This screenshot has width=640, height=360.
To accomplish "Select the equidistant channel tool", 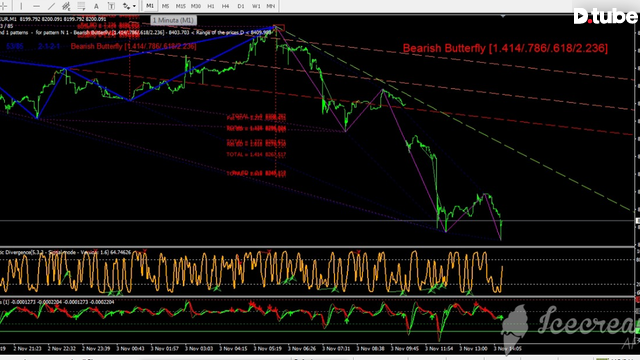I will click(x=66, y=6).
